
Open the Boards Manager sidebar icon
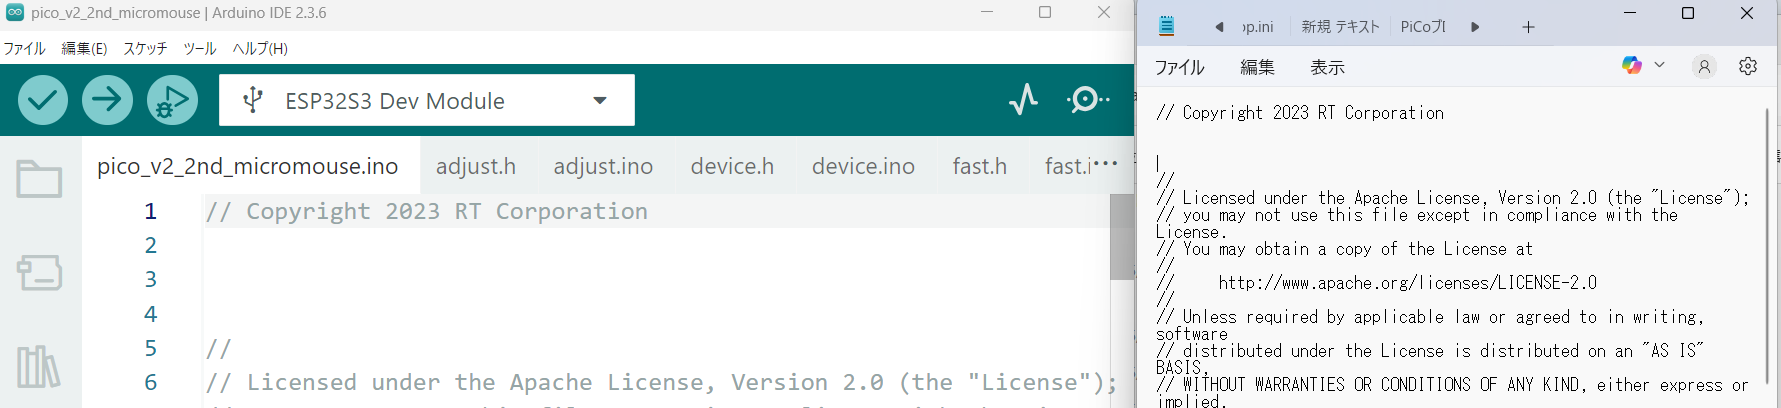tap(39, 272)
